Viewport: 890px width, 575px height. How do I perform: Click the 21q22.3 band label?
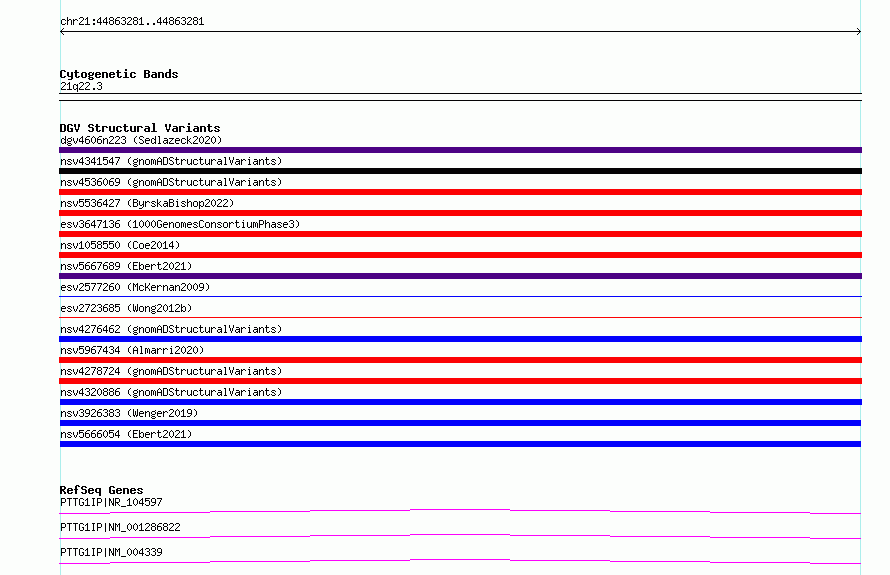tap(81, 86)
